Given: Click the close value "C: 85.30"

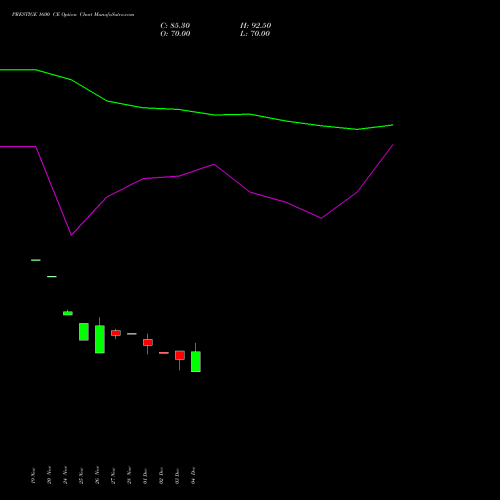Looking at the screenshot, I should tap(175, 26).
